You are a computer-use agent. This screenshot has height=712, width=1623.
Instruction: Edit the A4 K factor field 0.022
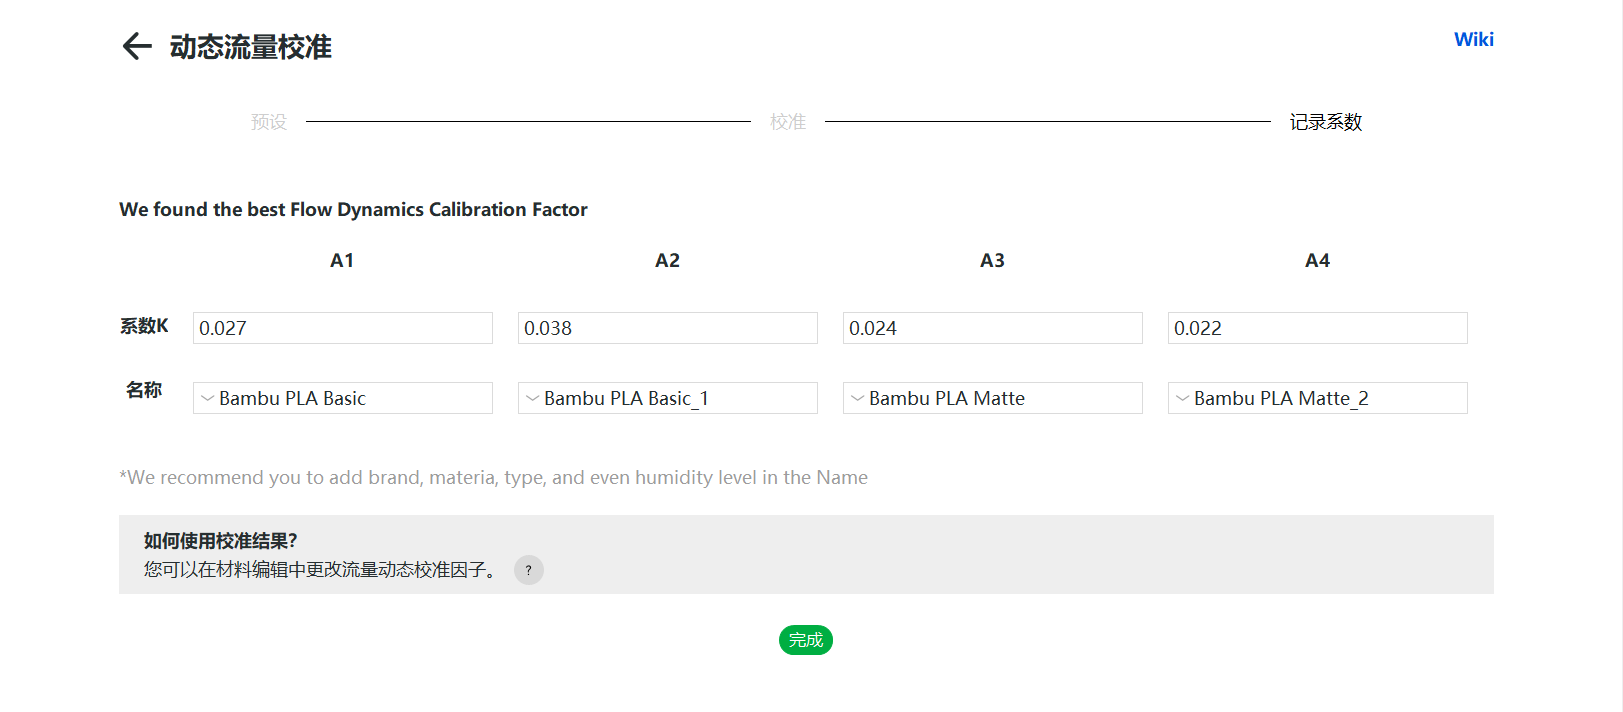(1318, 328)
